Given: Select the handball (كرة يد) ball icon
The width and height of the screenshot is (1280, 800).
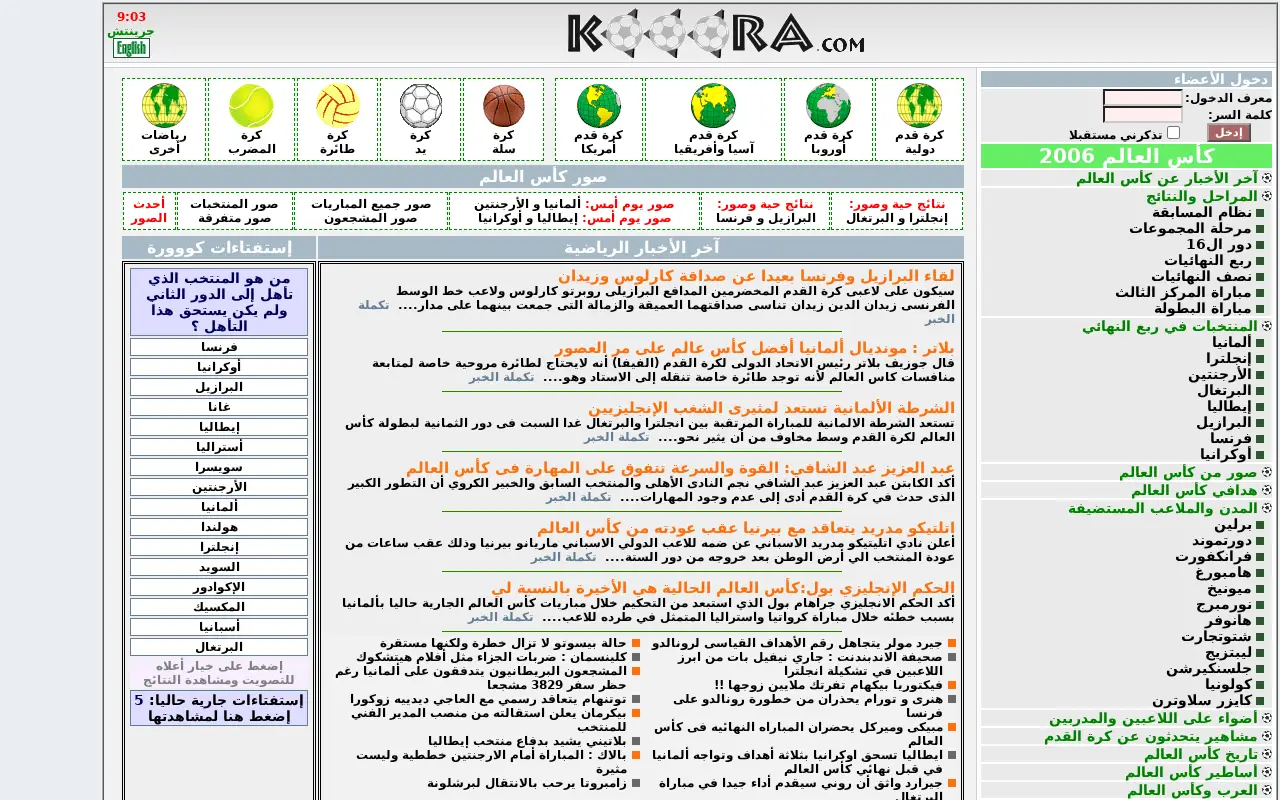Looking at the screenshot, I should pyautogui.click(x=421, y=106).
